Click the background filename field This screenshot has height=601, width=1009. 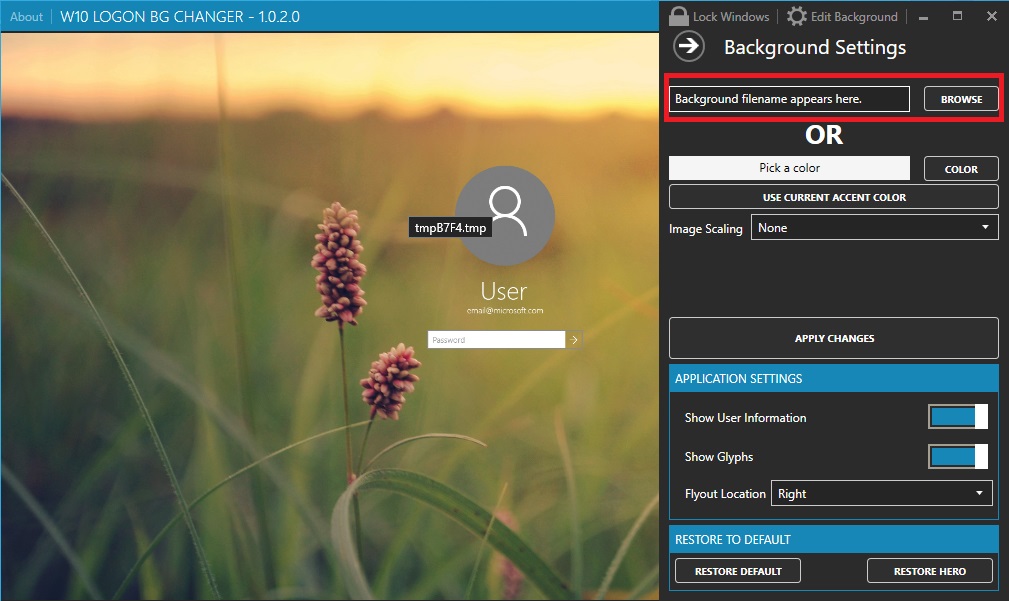coord(789,99)
